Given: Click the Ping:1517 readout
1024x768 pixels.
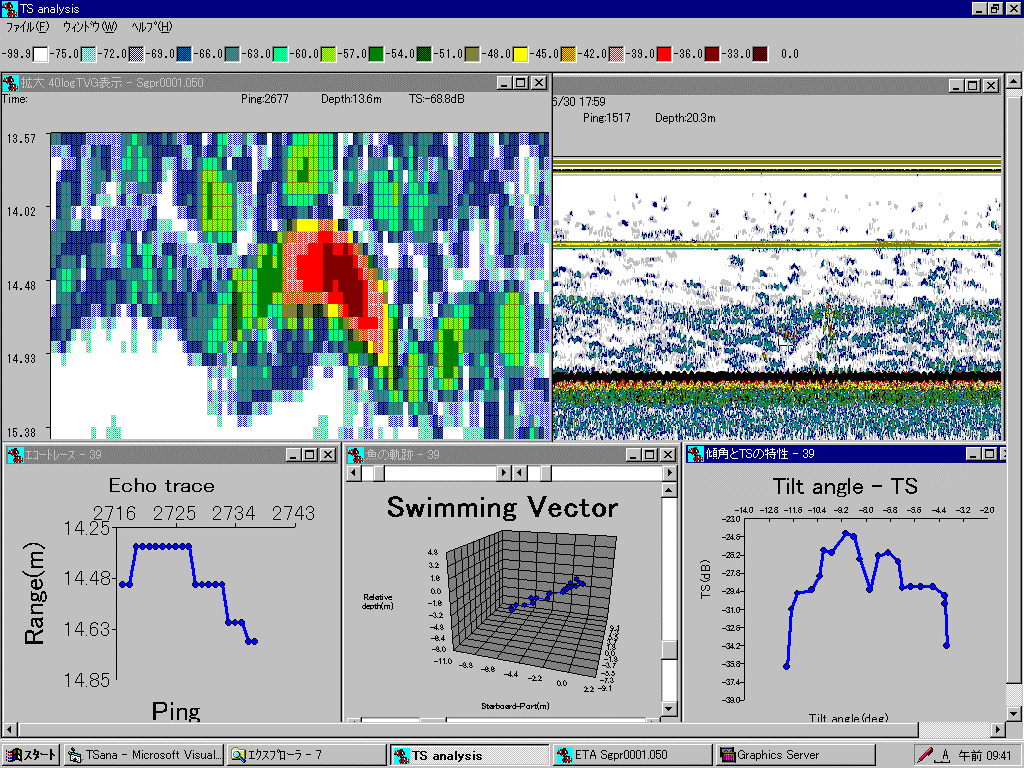Looking at the screenshot, I should pyautogui.click(x=607, y=118).
